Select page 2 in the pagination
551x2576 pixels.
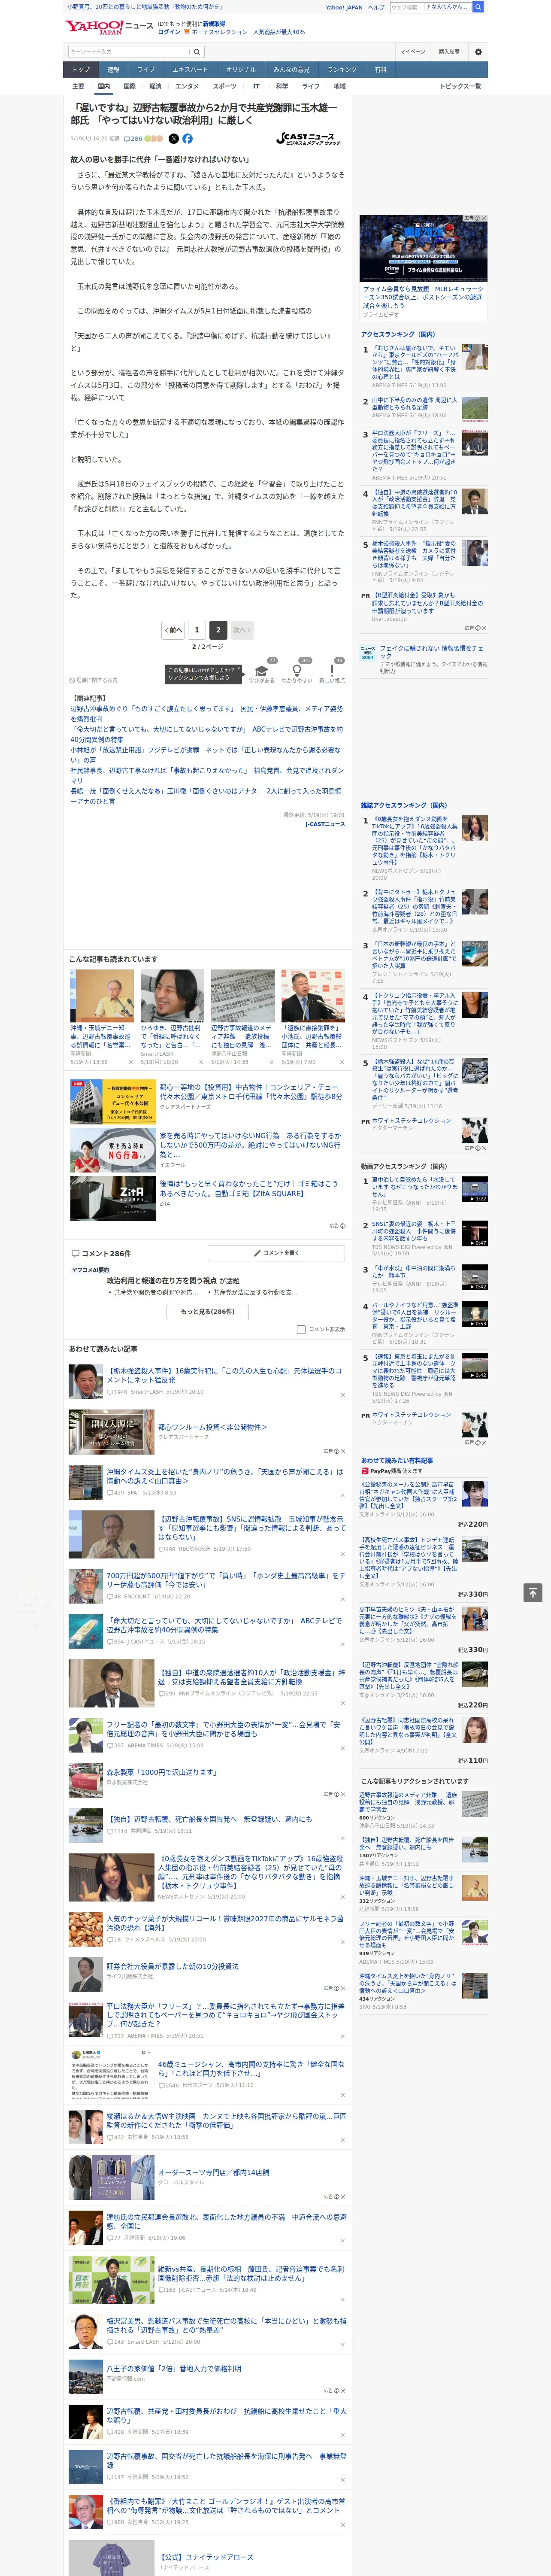217,630
